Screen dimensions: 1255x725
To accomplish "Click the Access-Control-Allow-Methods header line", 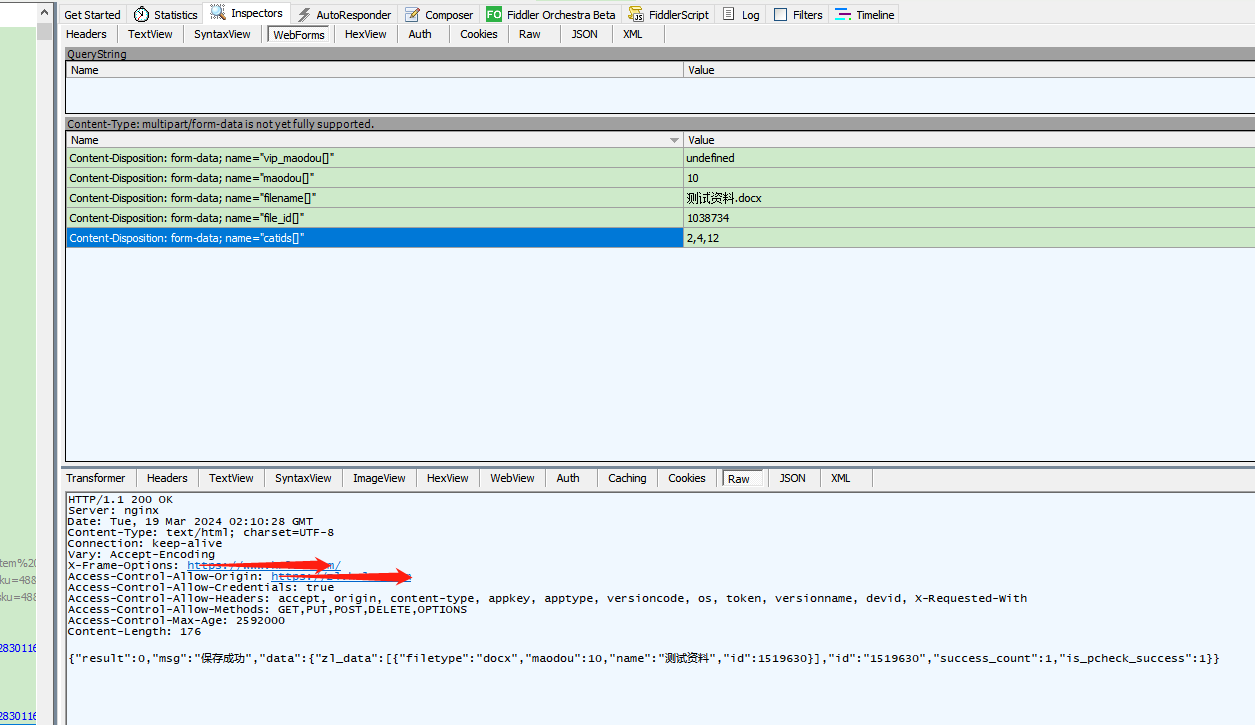I will [x=267, y=609].
